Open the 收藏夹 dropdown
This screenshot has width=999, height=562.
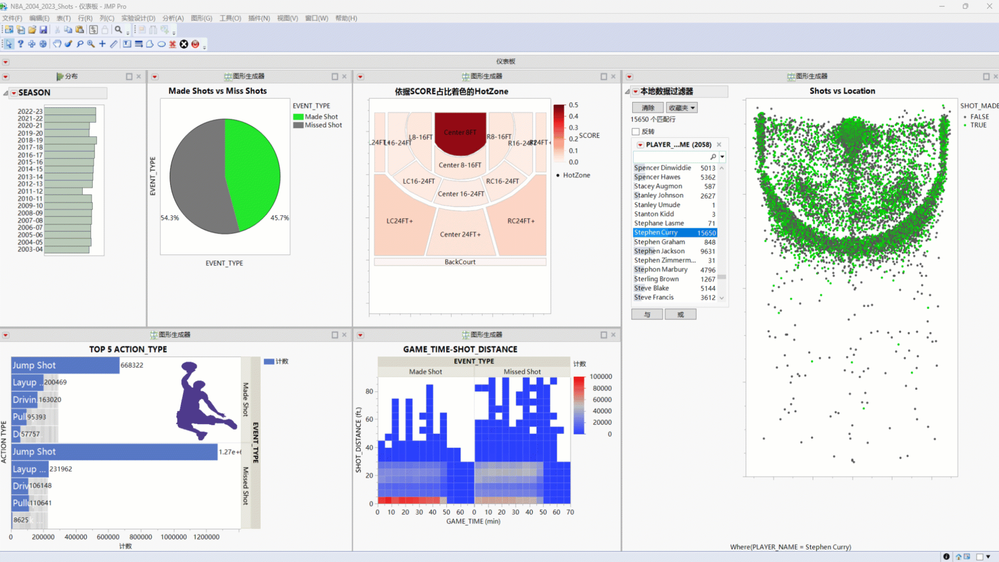682,108
